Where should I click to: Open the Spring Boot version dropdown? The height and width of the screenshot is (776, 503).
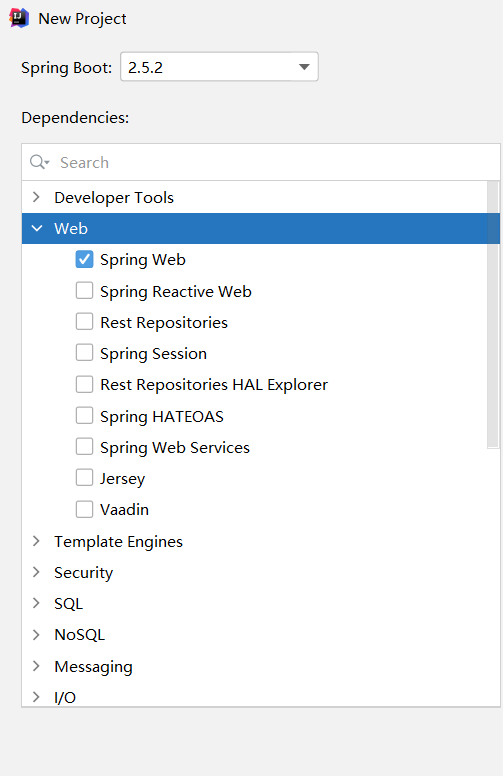219,67
